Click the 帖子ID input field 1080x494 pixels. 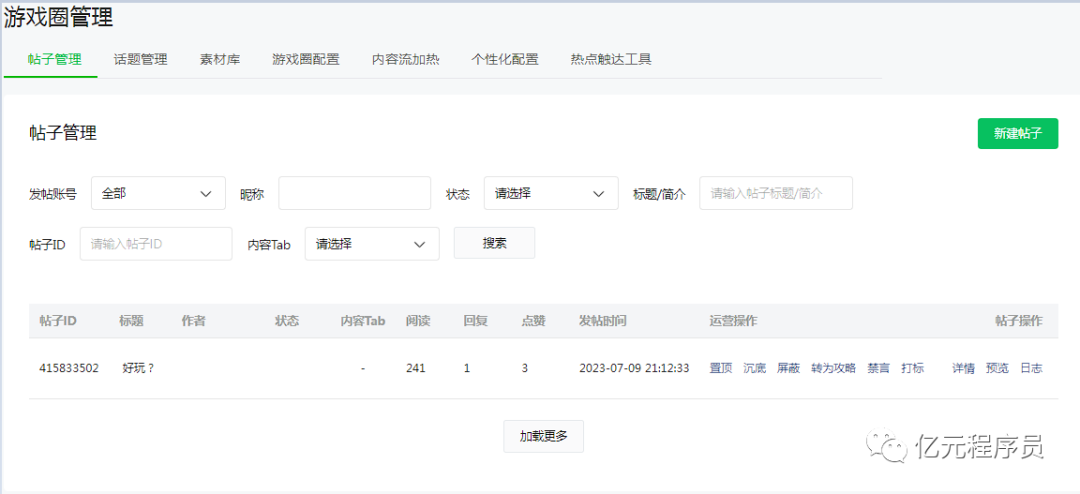pyautogui.click(x=156, y=244)
